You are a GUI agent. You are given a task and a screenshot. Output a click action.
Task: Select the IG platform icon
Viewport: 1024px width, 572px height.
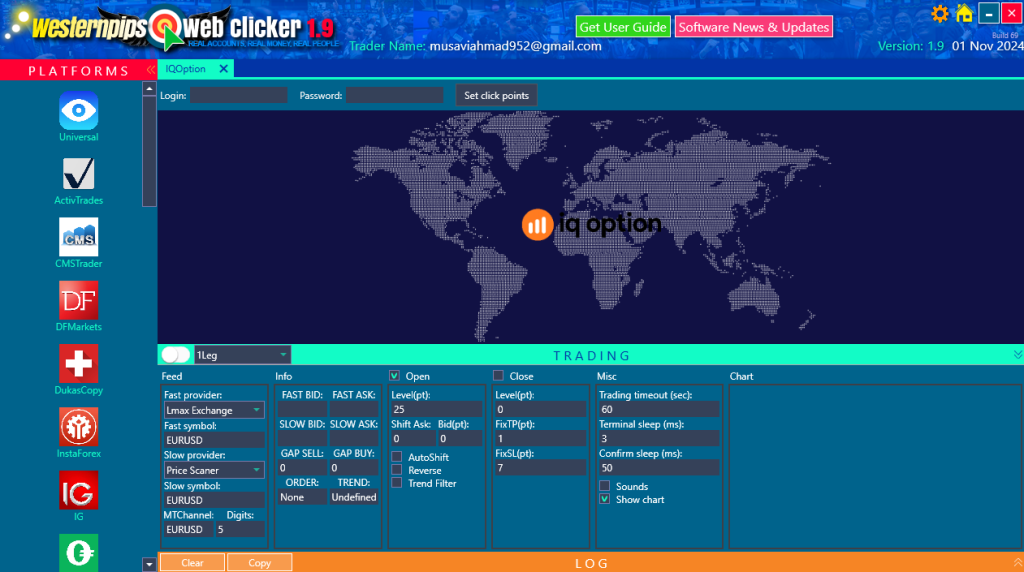78,490
